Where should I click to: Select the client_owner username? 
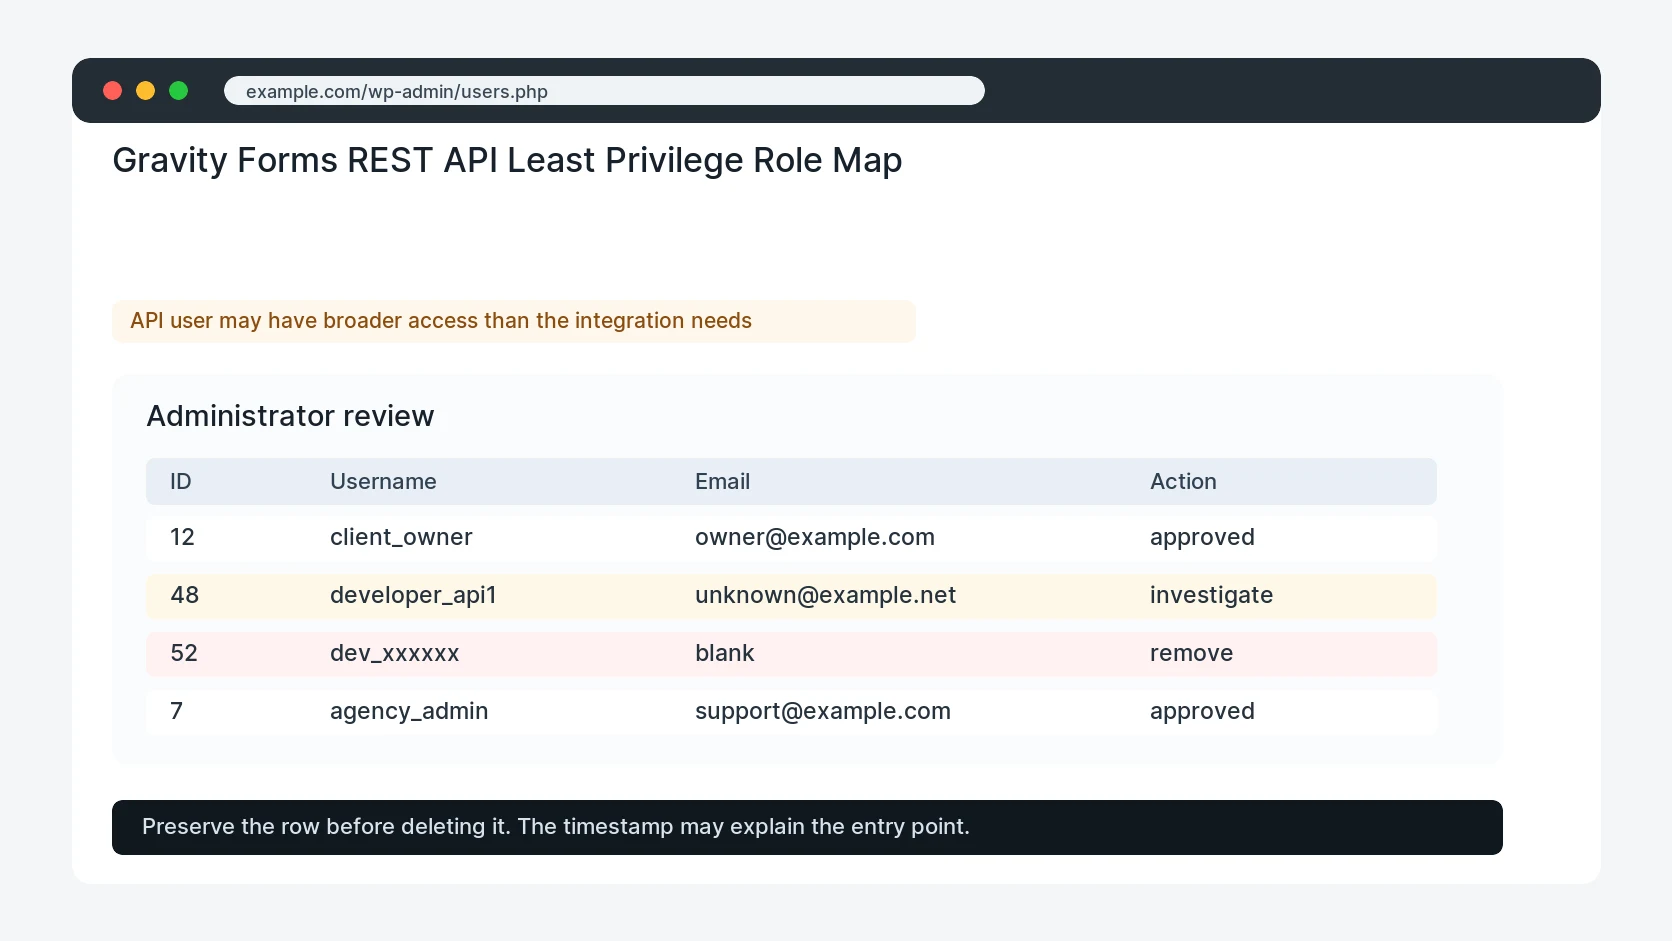point(401,537)
